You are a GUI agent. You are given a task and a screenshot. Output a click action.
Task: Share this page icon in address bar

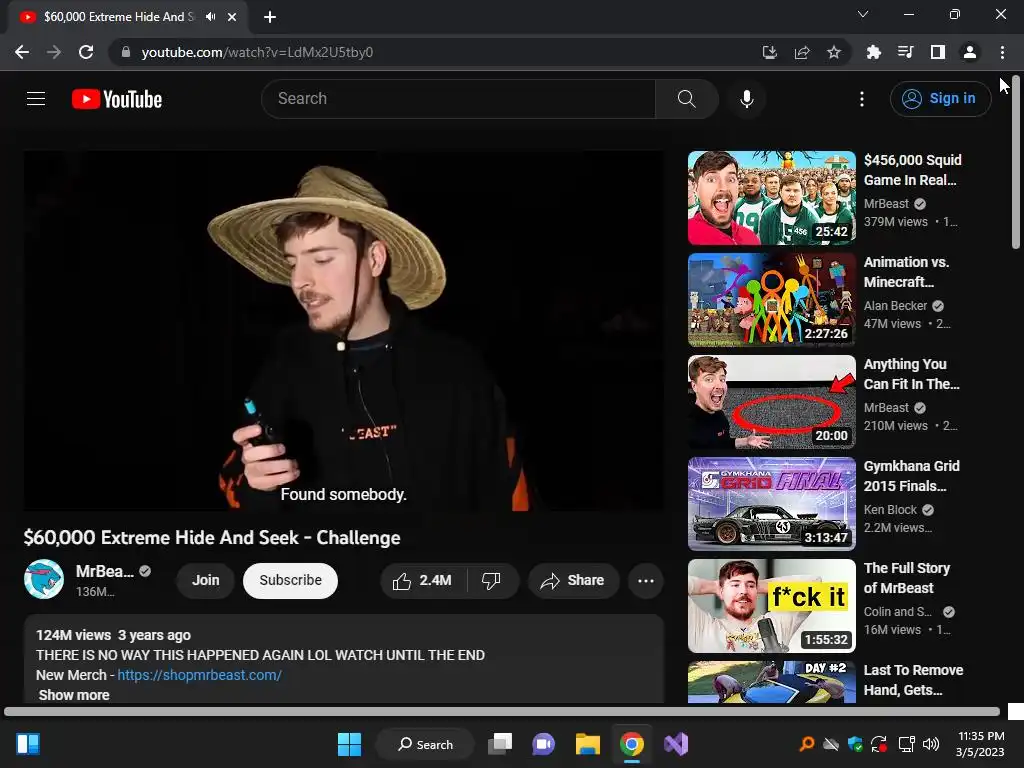coord(802,52)
